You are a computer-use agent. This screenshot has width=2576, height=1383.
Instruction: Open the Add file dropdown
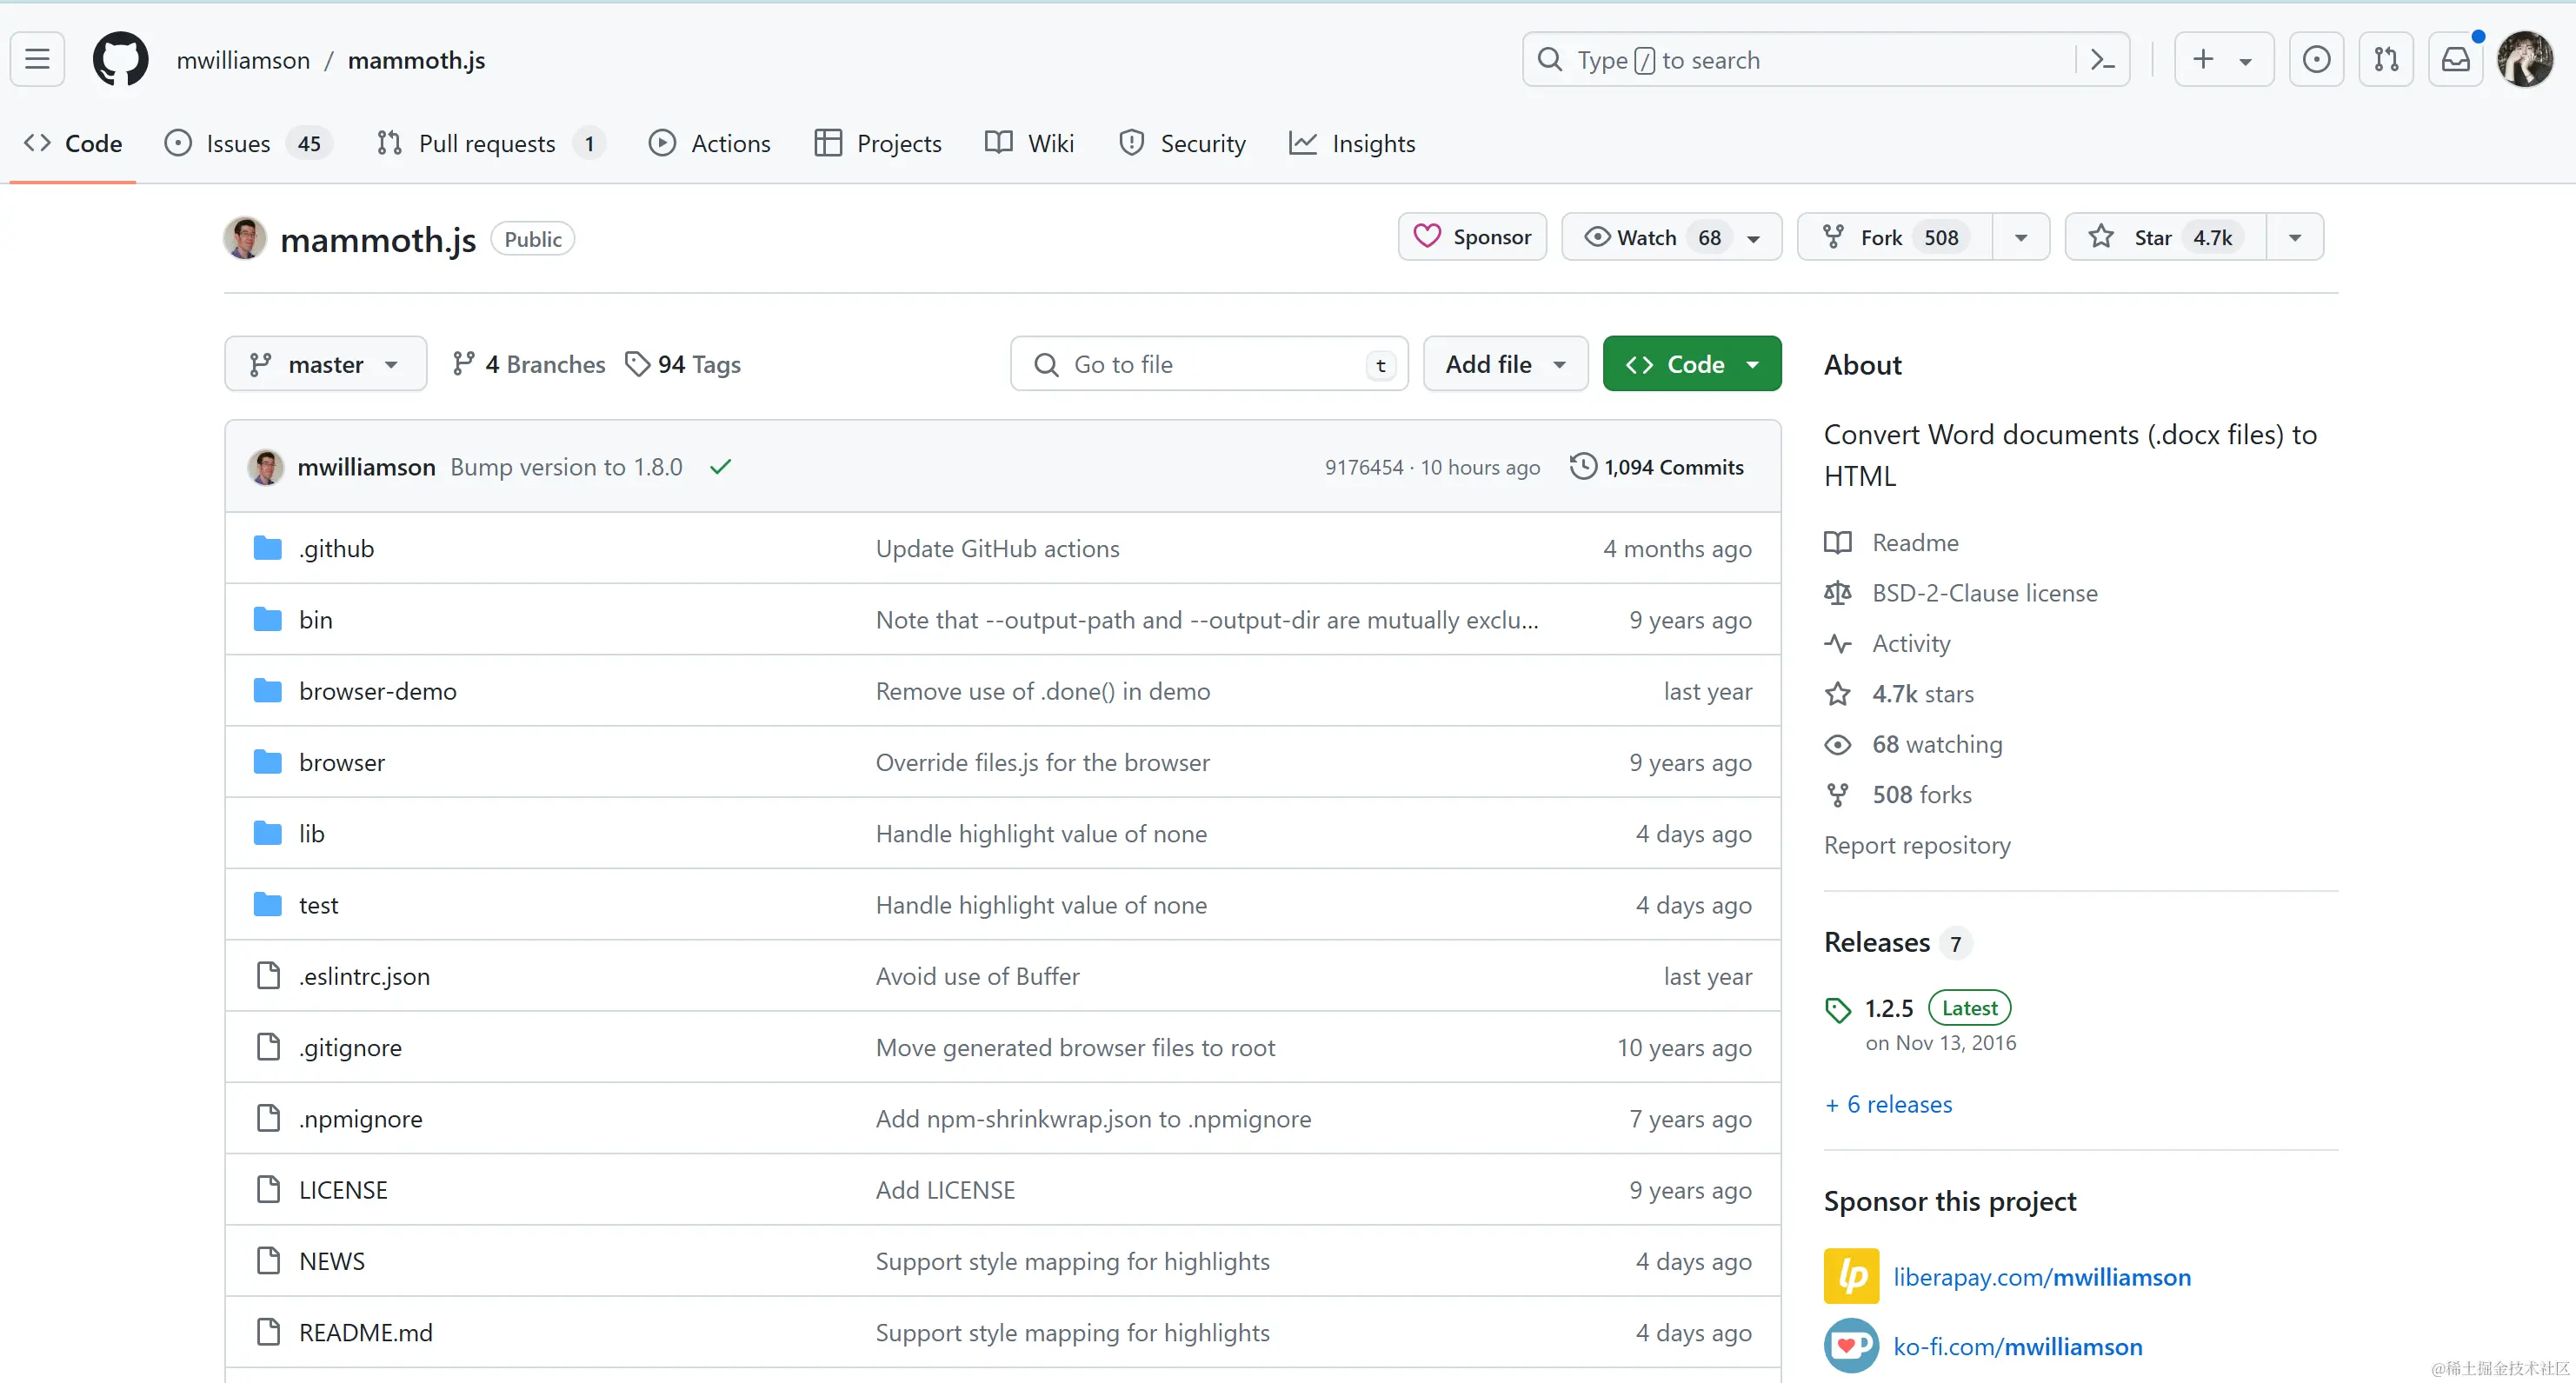point(1504,364)
